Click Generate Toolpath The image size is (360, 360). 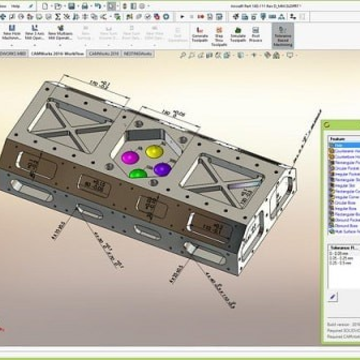coord(200,34)
